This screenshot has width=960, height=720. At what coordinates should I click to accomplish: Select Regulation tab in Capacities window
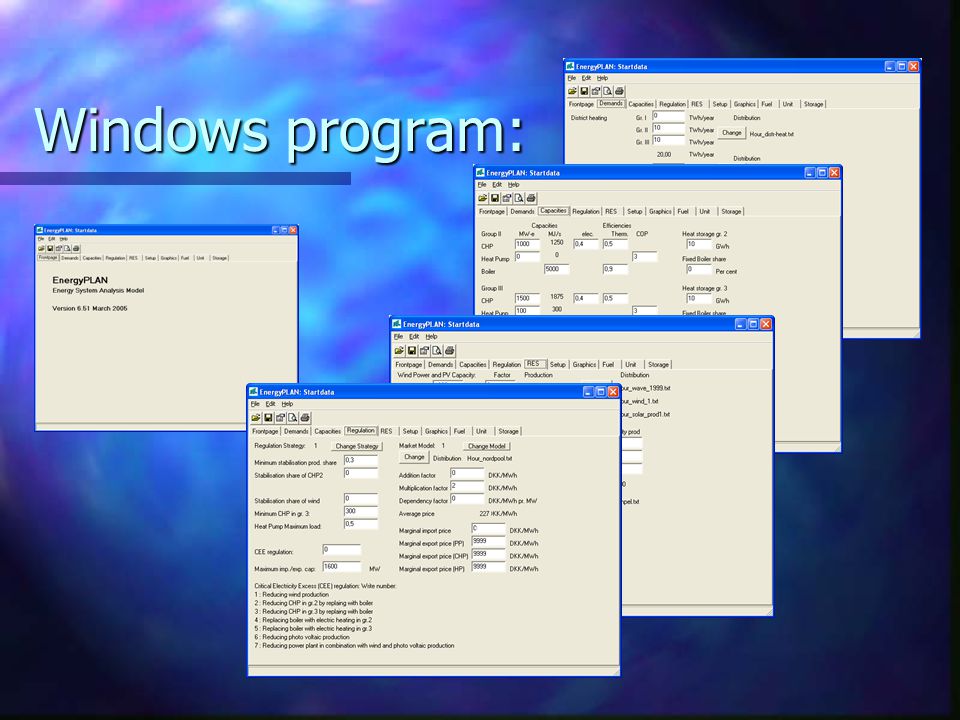(585, 211)
